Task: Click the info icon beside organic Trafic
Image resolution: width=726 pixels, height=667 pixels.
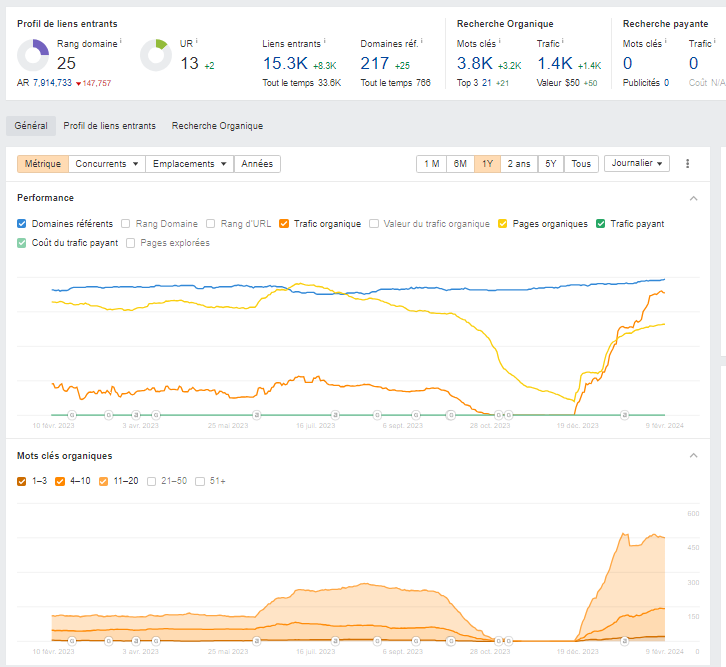Action: click(x=563, y=41)
